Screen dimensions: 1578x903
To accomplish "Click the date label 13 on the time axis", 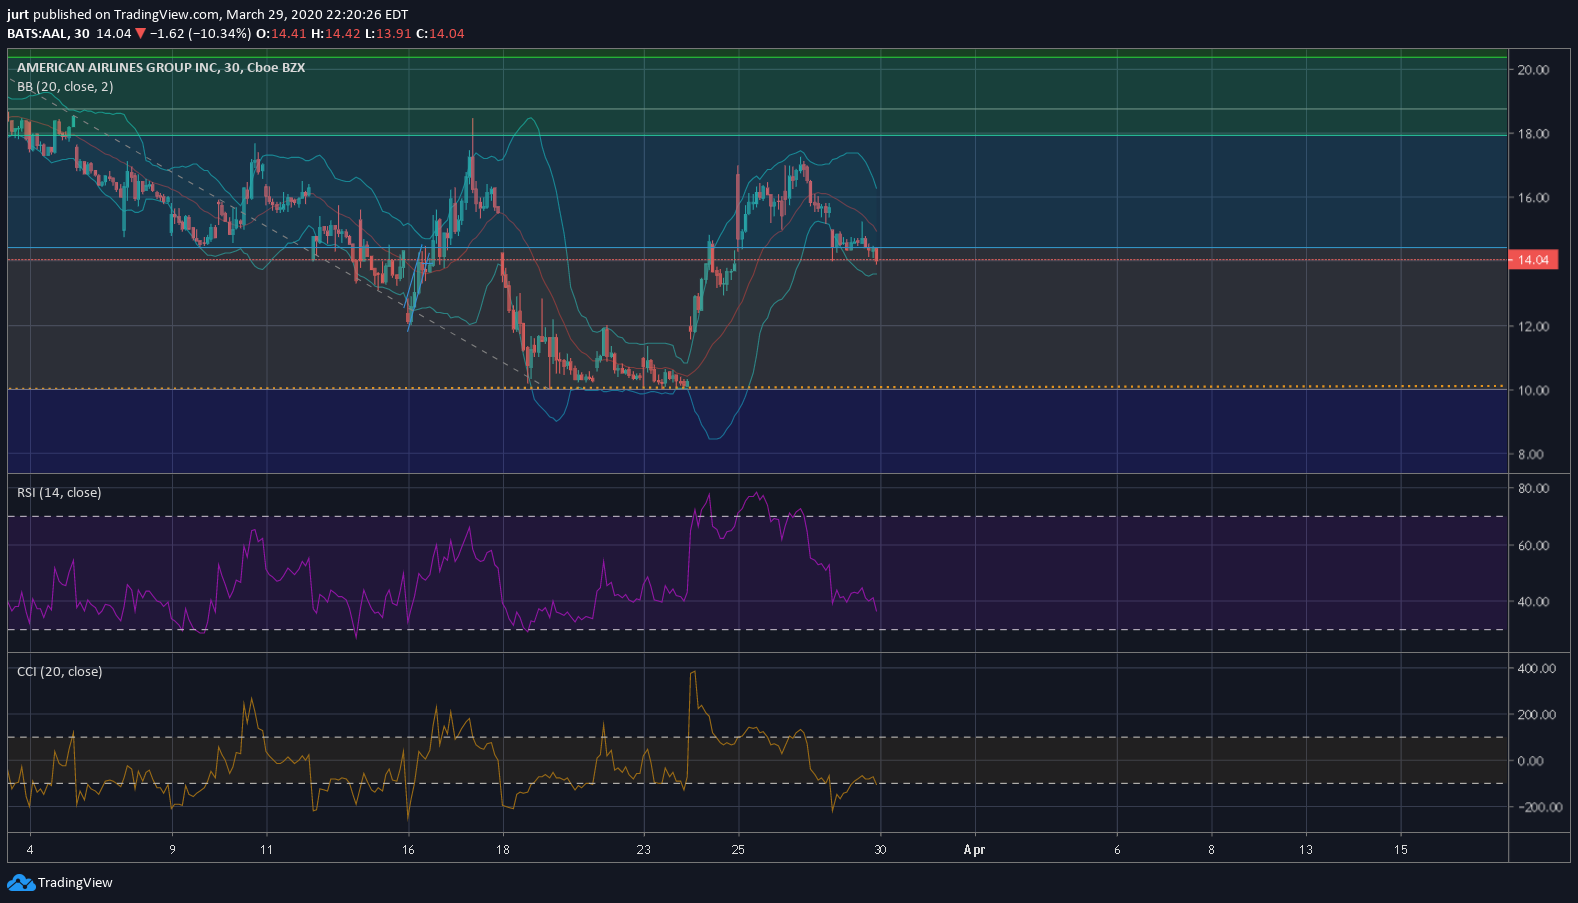I will [1306, 850].
